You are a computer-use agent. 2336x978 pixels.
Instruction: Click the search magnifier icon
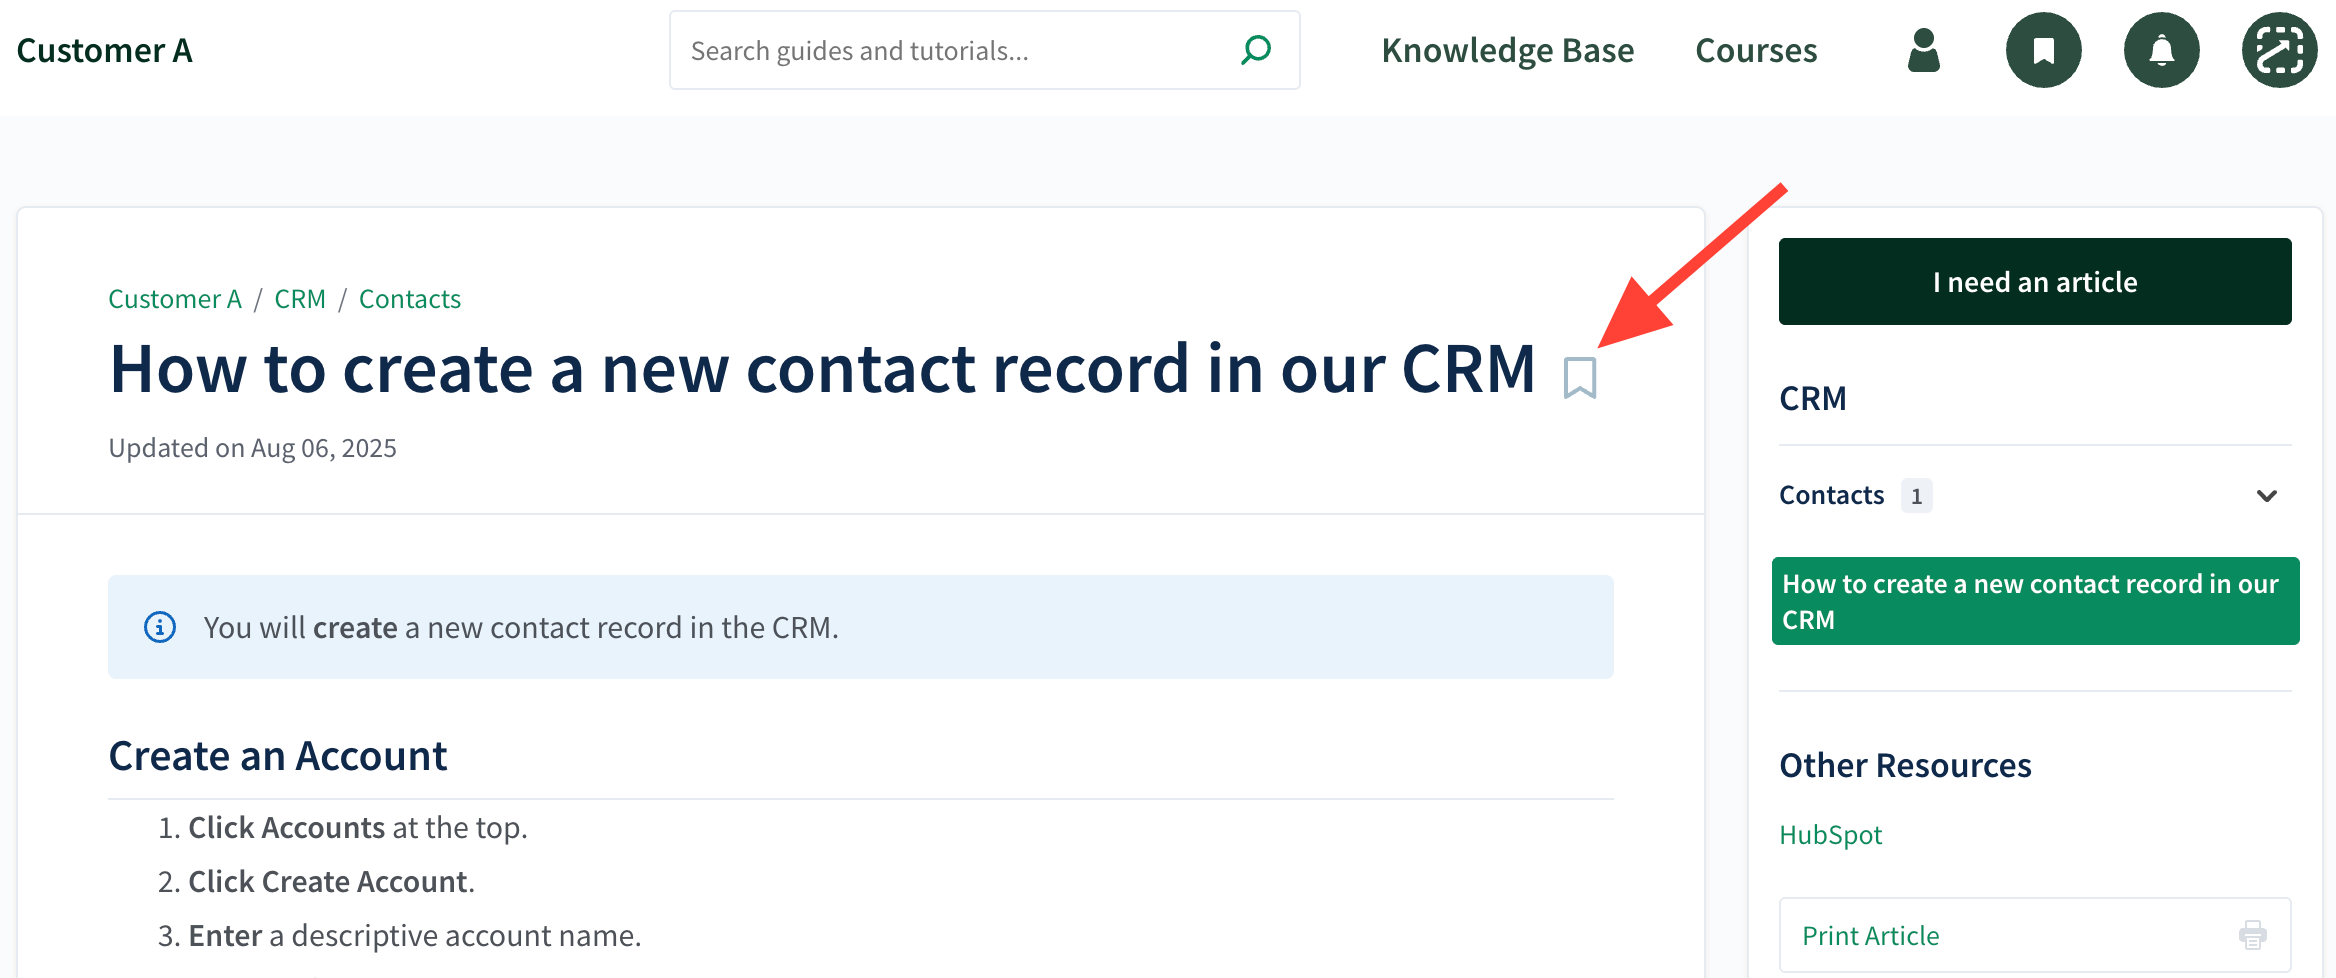[1256, 50]
